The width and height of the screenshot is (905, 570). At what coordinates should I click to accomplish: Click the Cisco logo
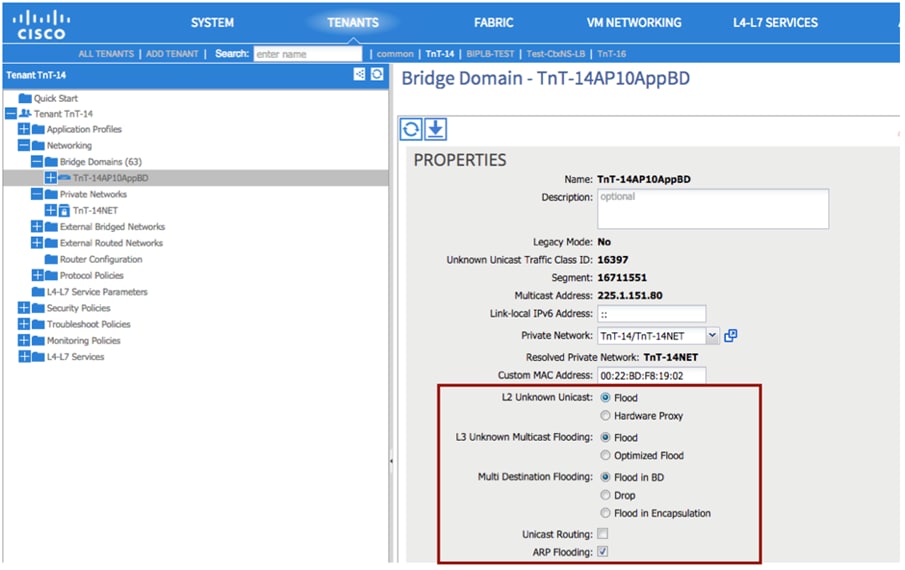pos(41,24)
